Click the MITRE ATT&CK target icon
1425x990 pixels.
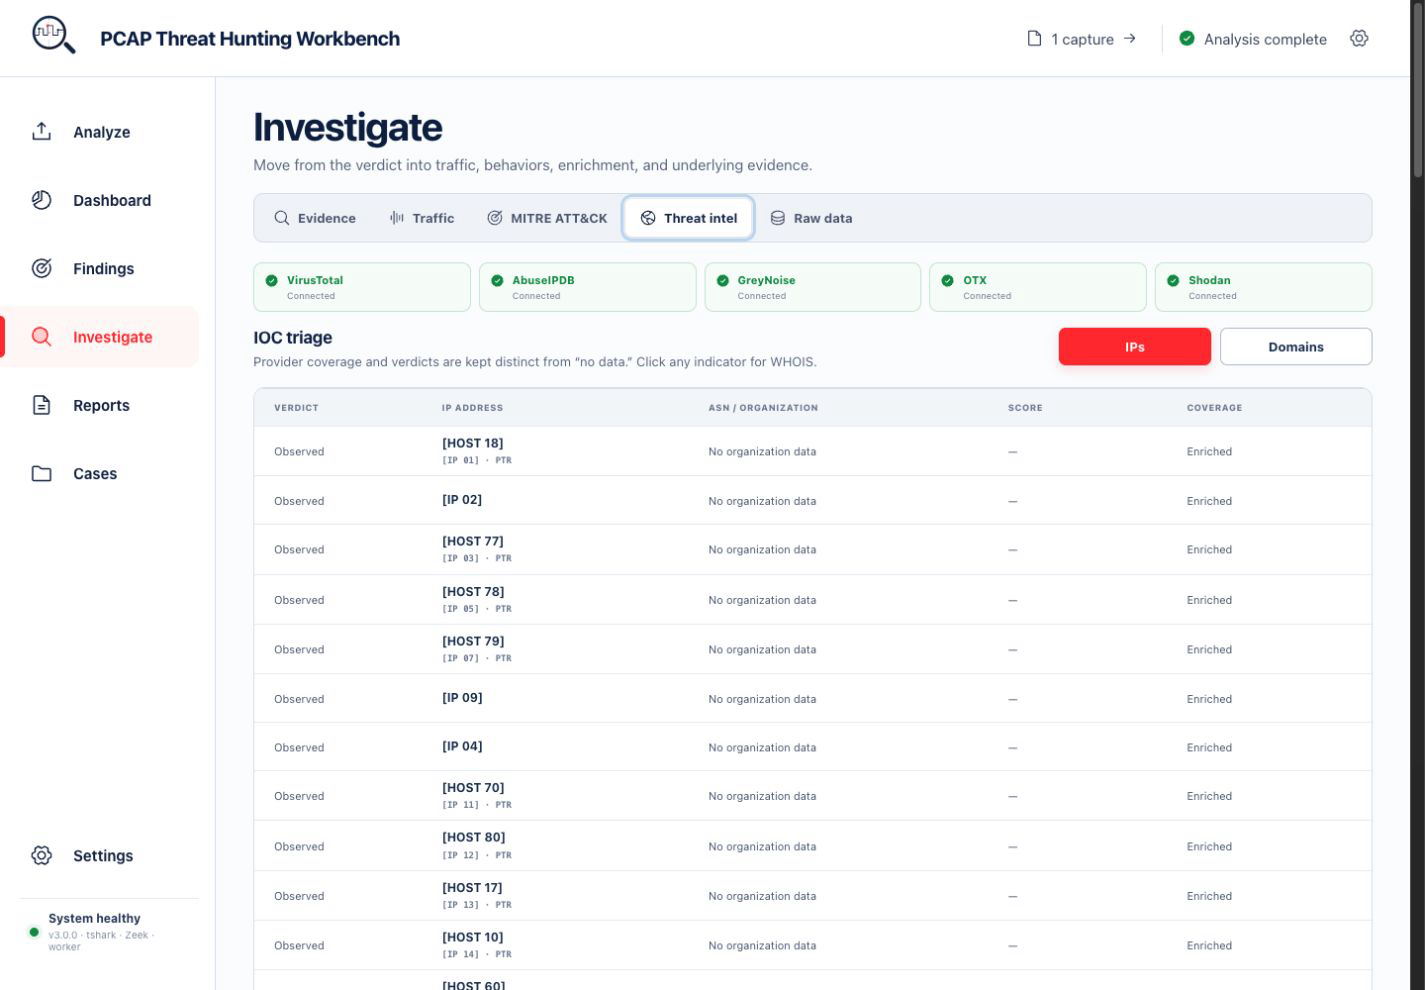tap(495, 218)
